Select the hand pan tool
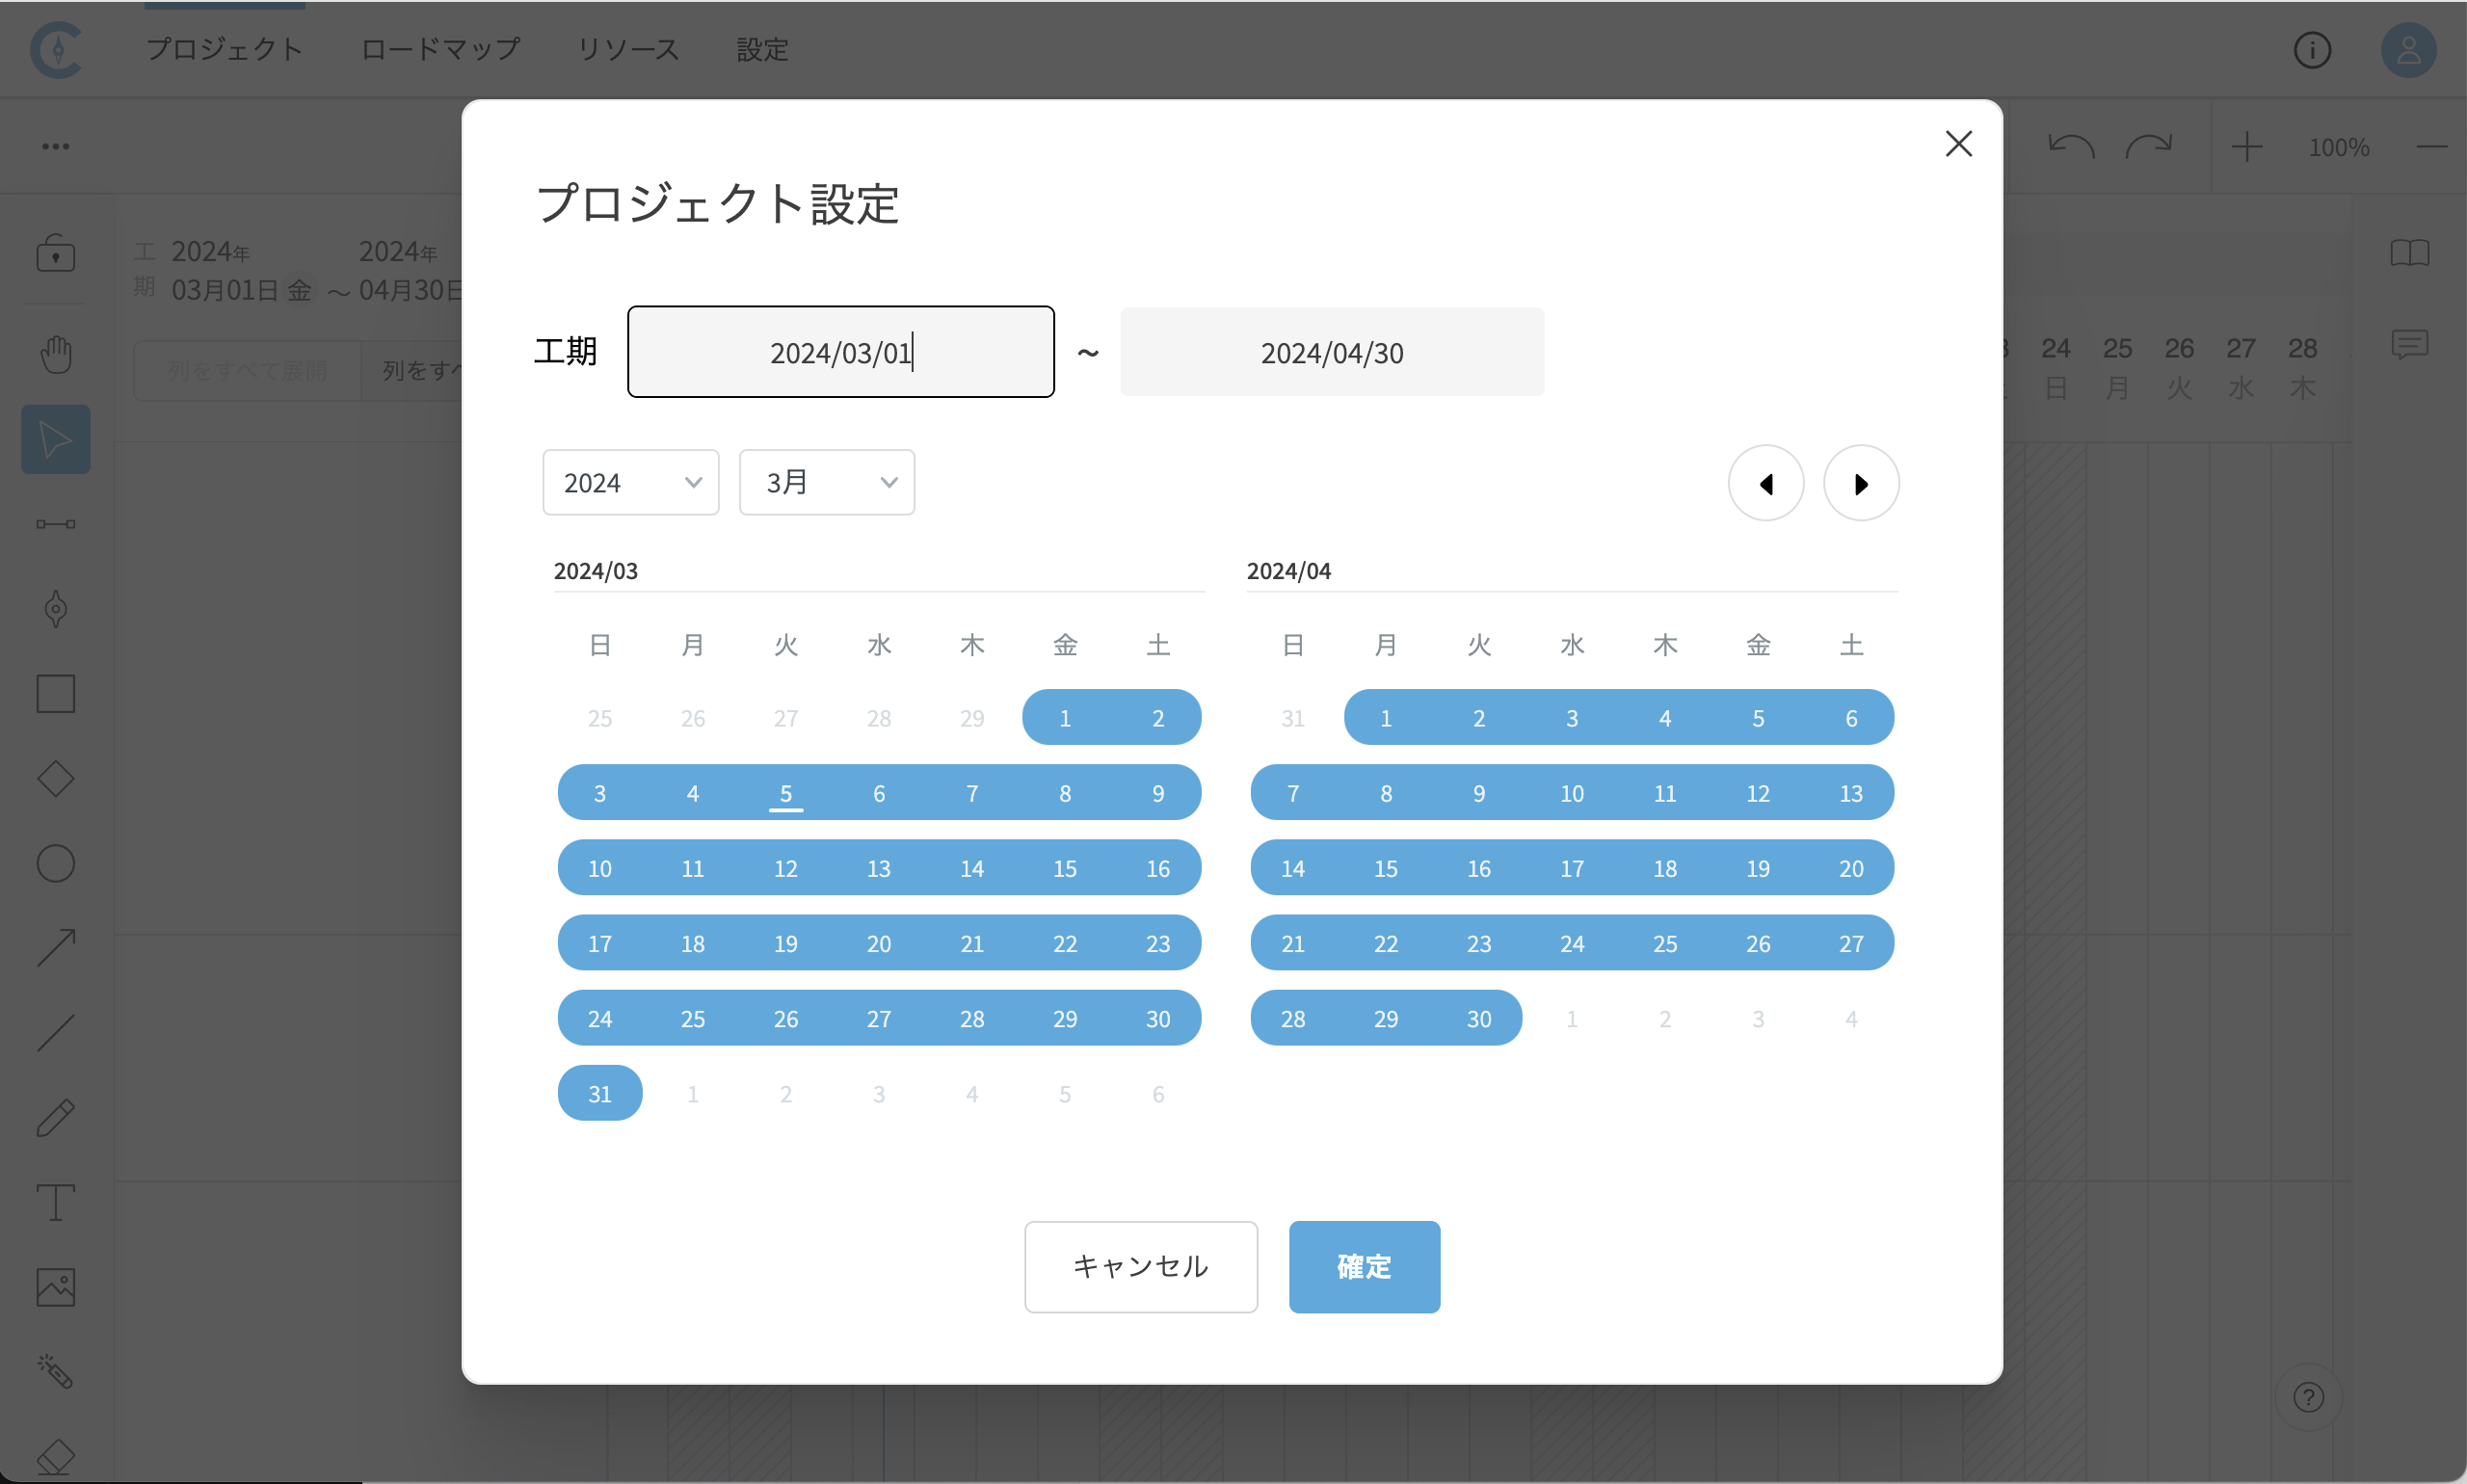Viewport: 2467px width, 1484px height. 56,354
